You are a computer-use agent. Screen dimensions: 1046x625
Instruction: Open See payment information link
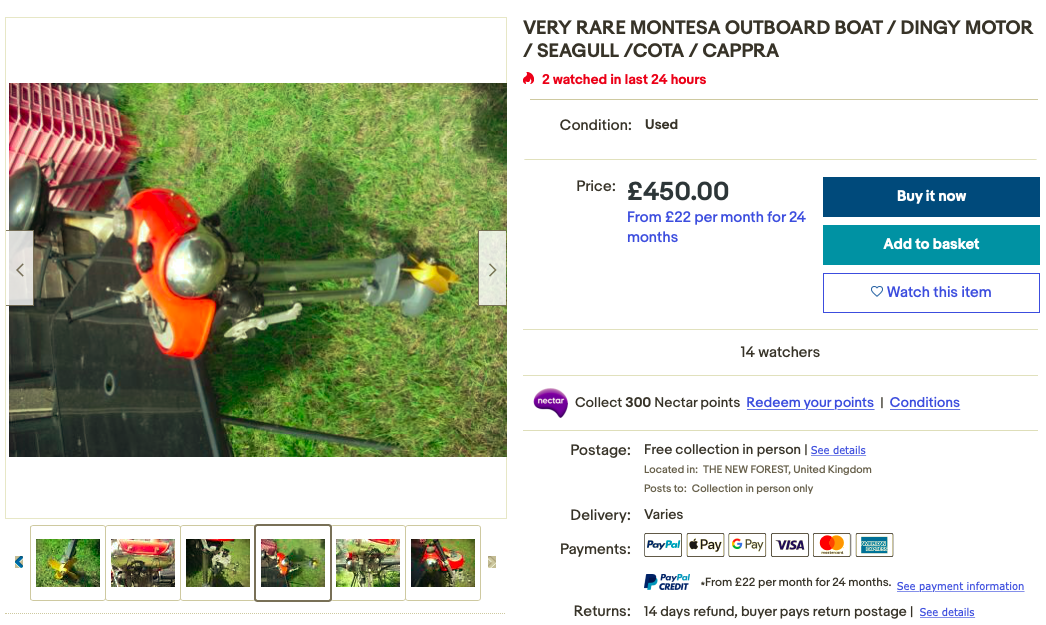click(960, 586)
